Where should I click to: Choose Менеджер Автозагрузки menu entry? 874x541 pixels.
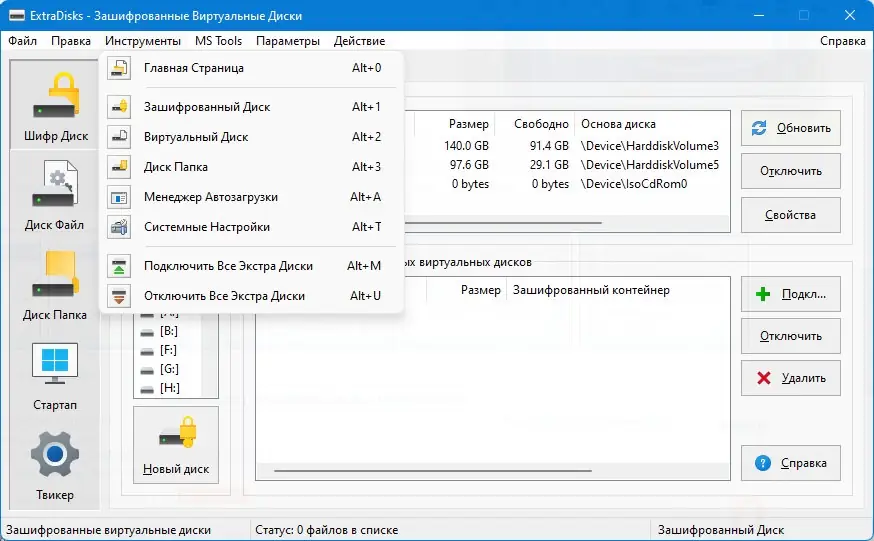tap(251, 197)
